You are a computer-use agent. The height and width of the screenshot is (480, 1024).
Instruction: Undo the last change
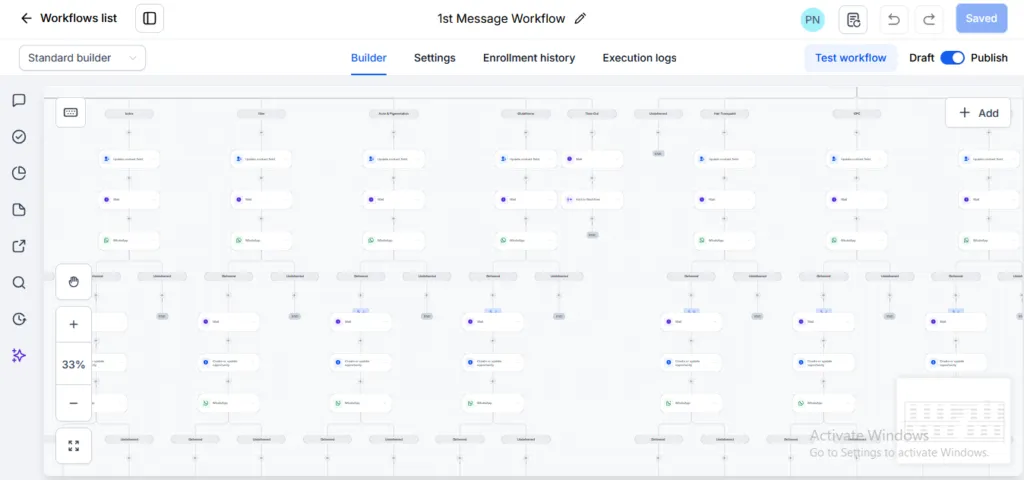pos(894,19)
